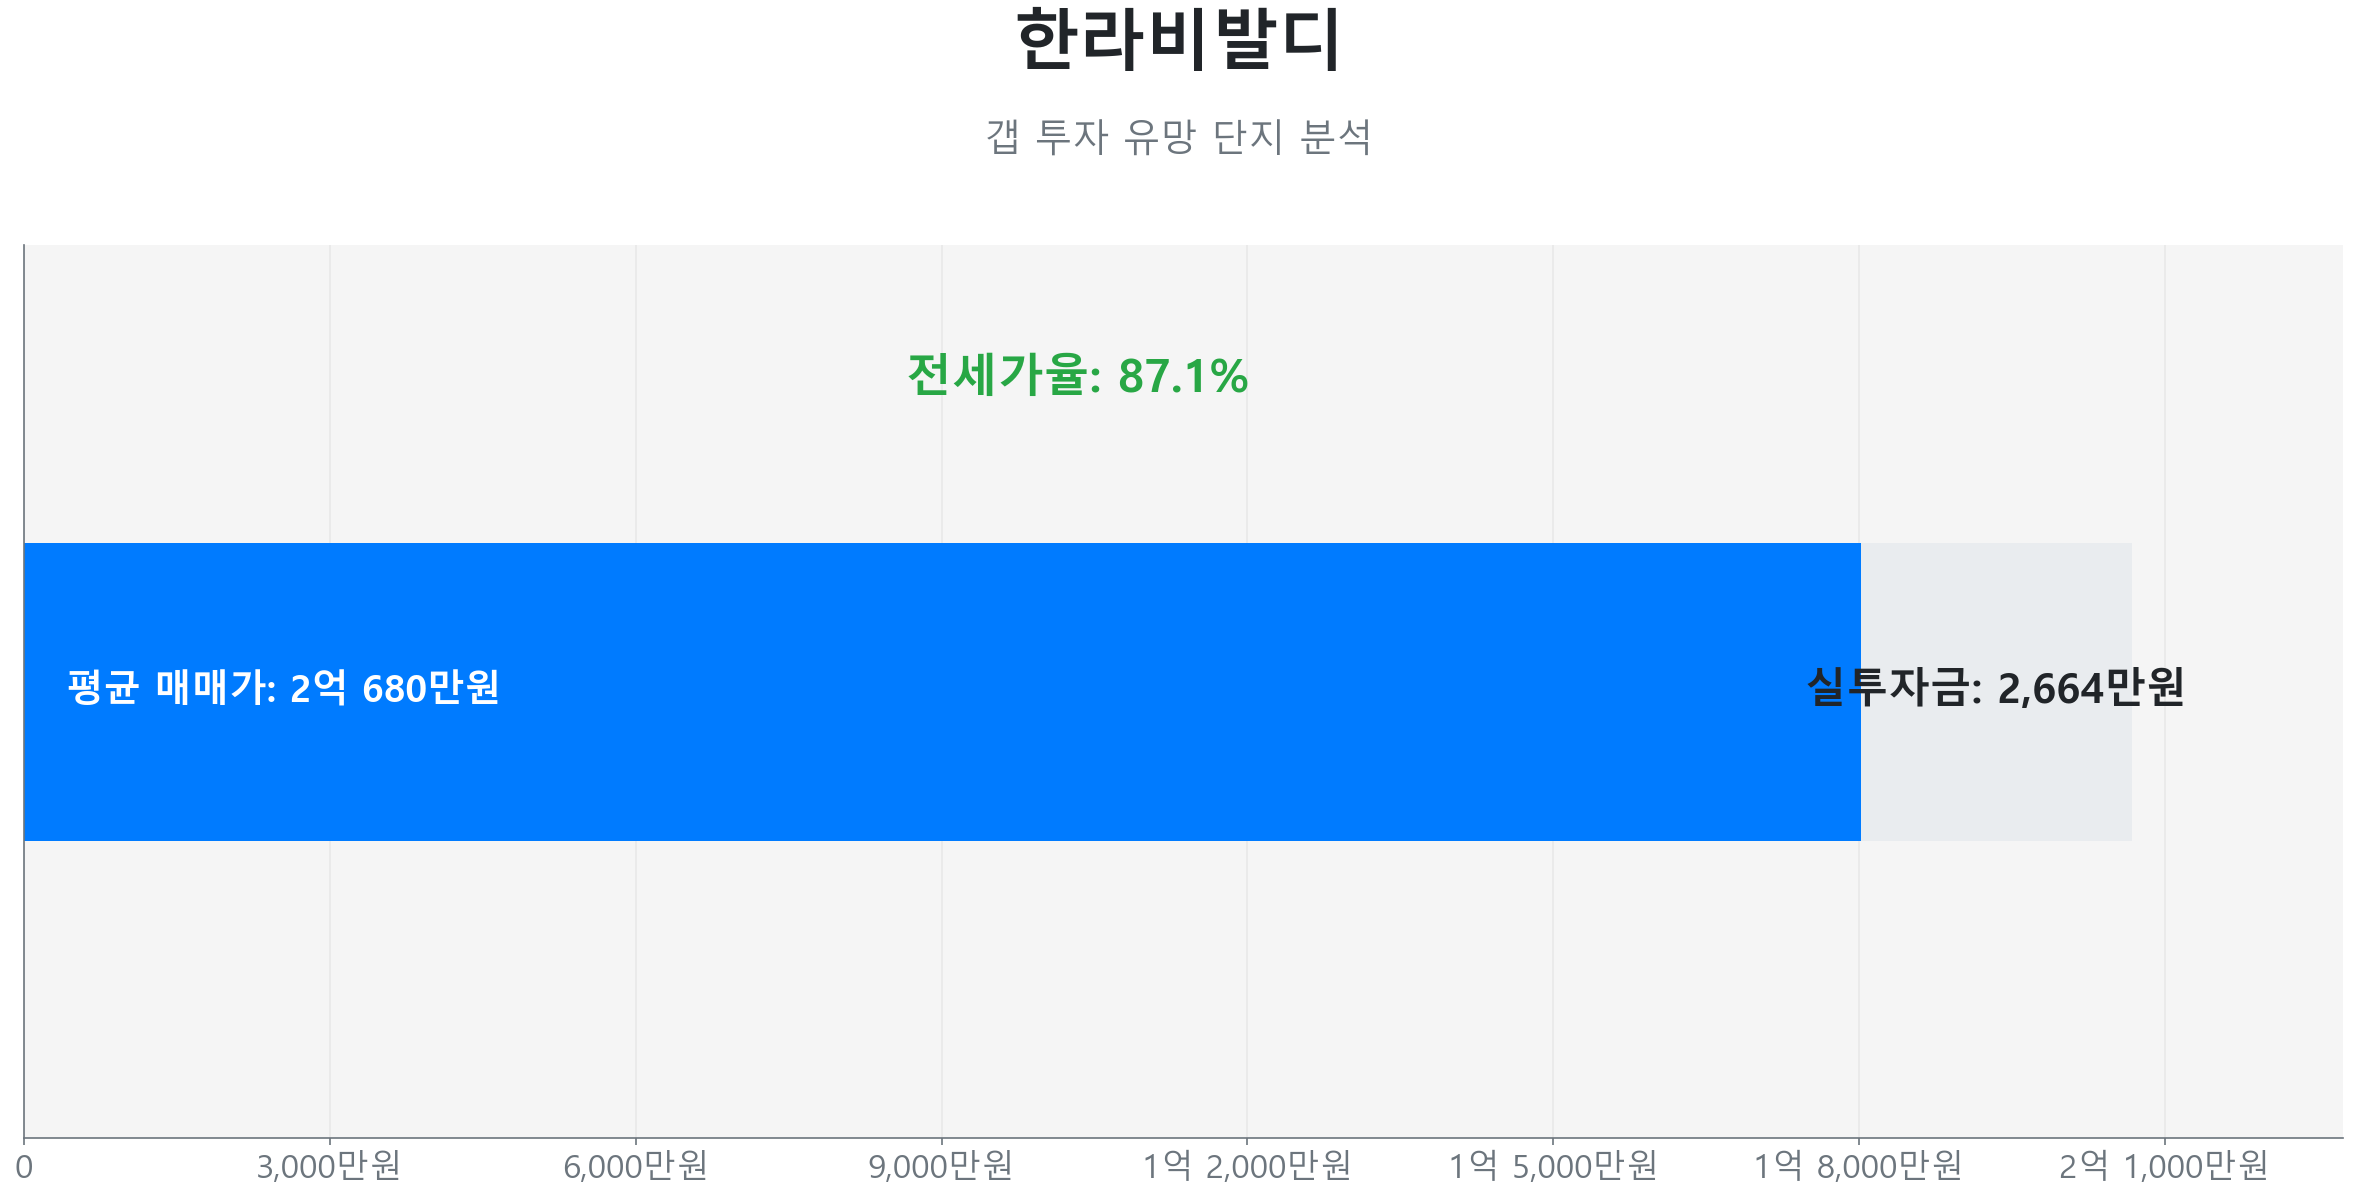The height and width of the screenshot is (1200, 2357).
Task: Click the 9,000만원 axis tick label
Action: point(941,1166)
